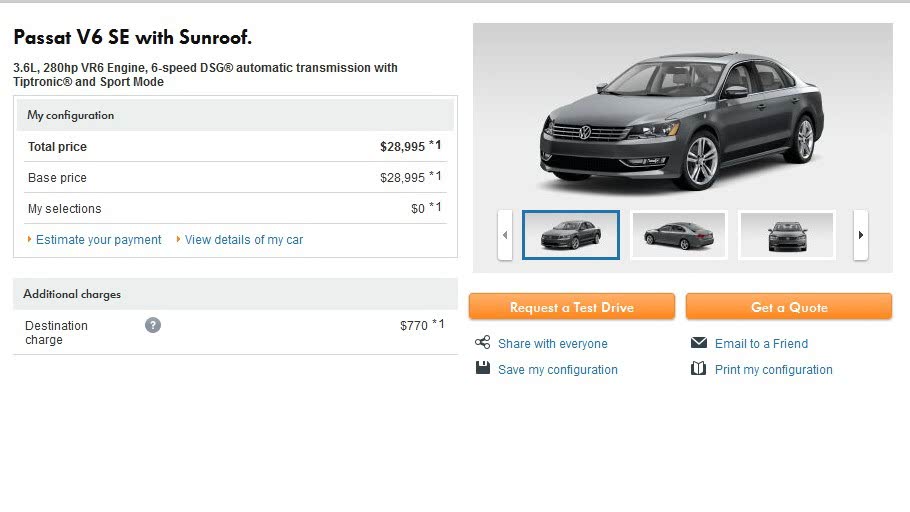Click the floppy disk save configuration icon
910x512 pixels.
(x=482, y=367)
